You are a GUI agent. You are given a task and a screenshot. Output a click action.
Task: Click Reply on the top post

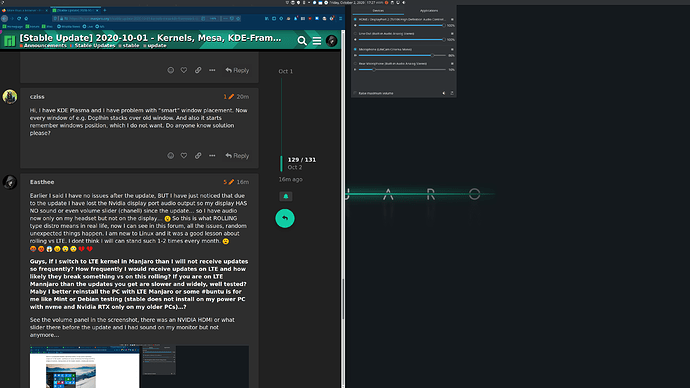237,70
